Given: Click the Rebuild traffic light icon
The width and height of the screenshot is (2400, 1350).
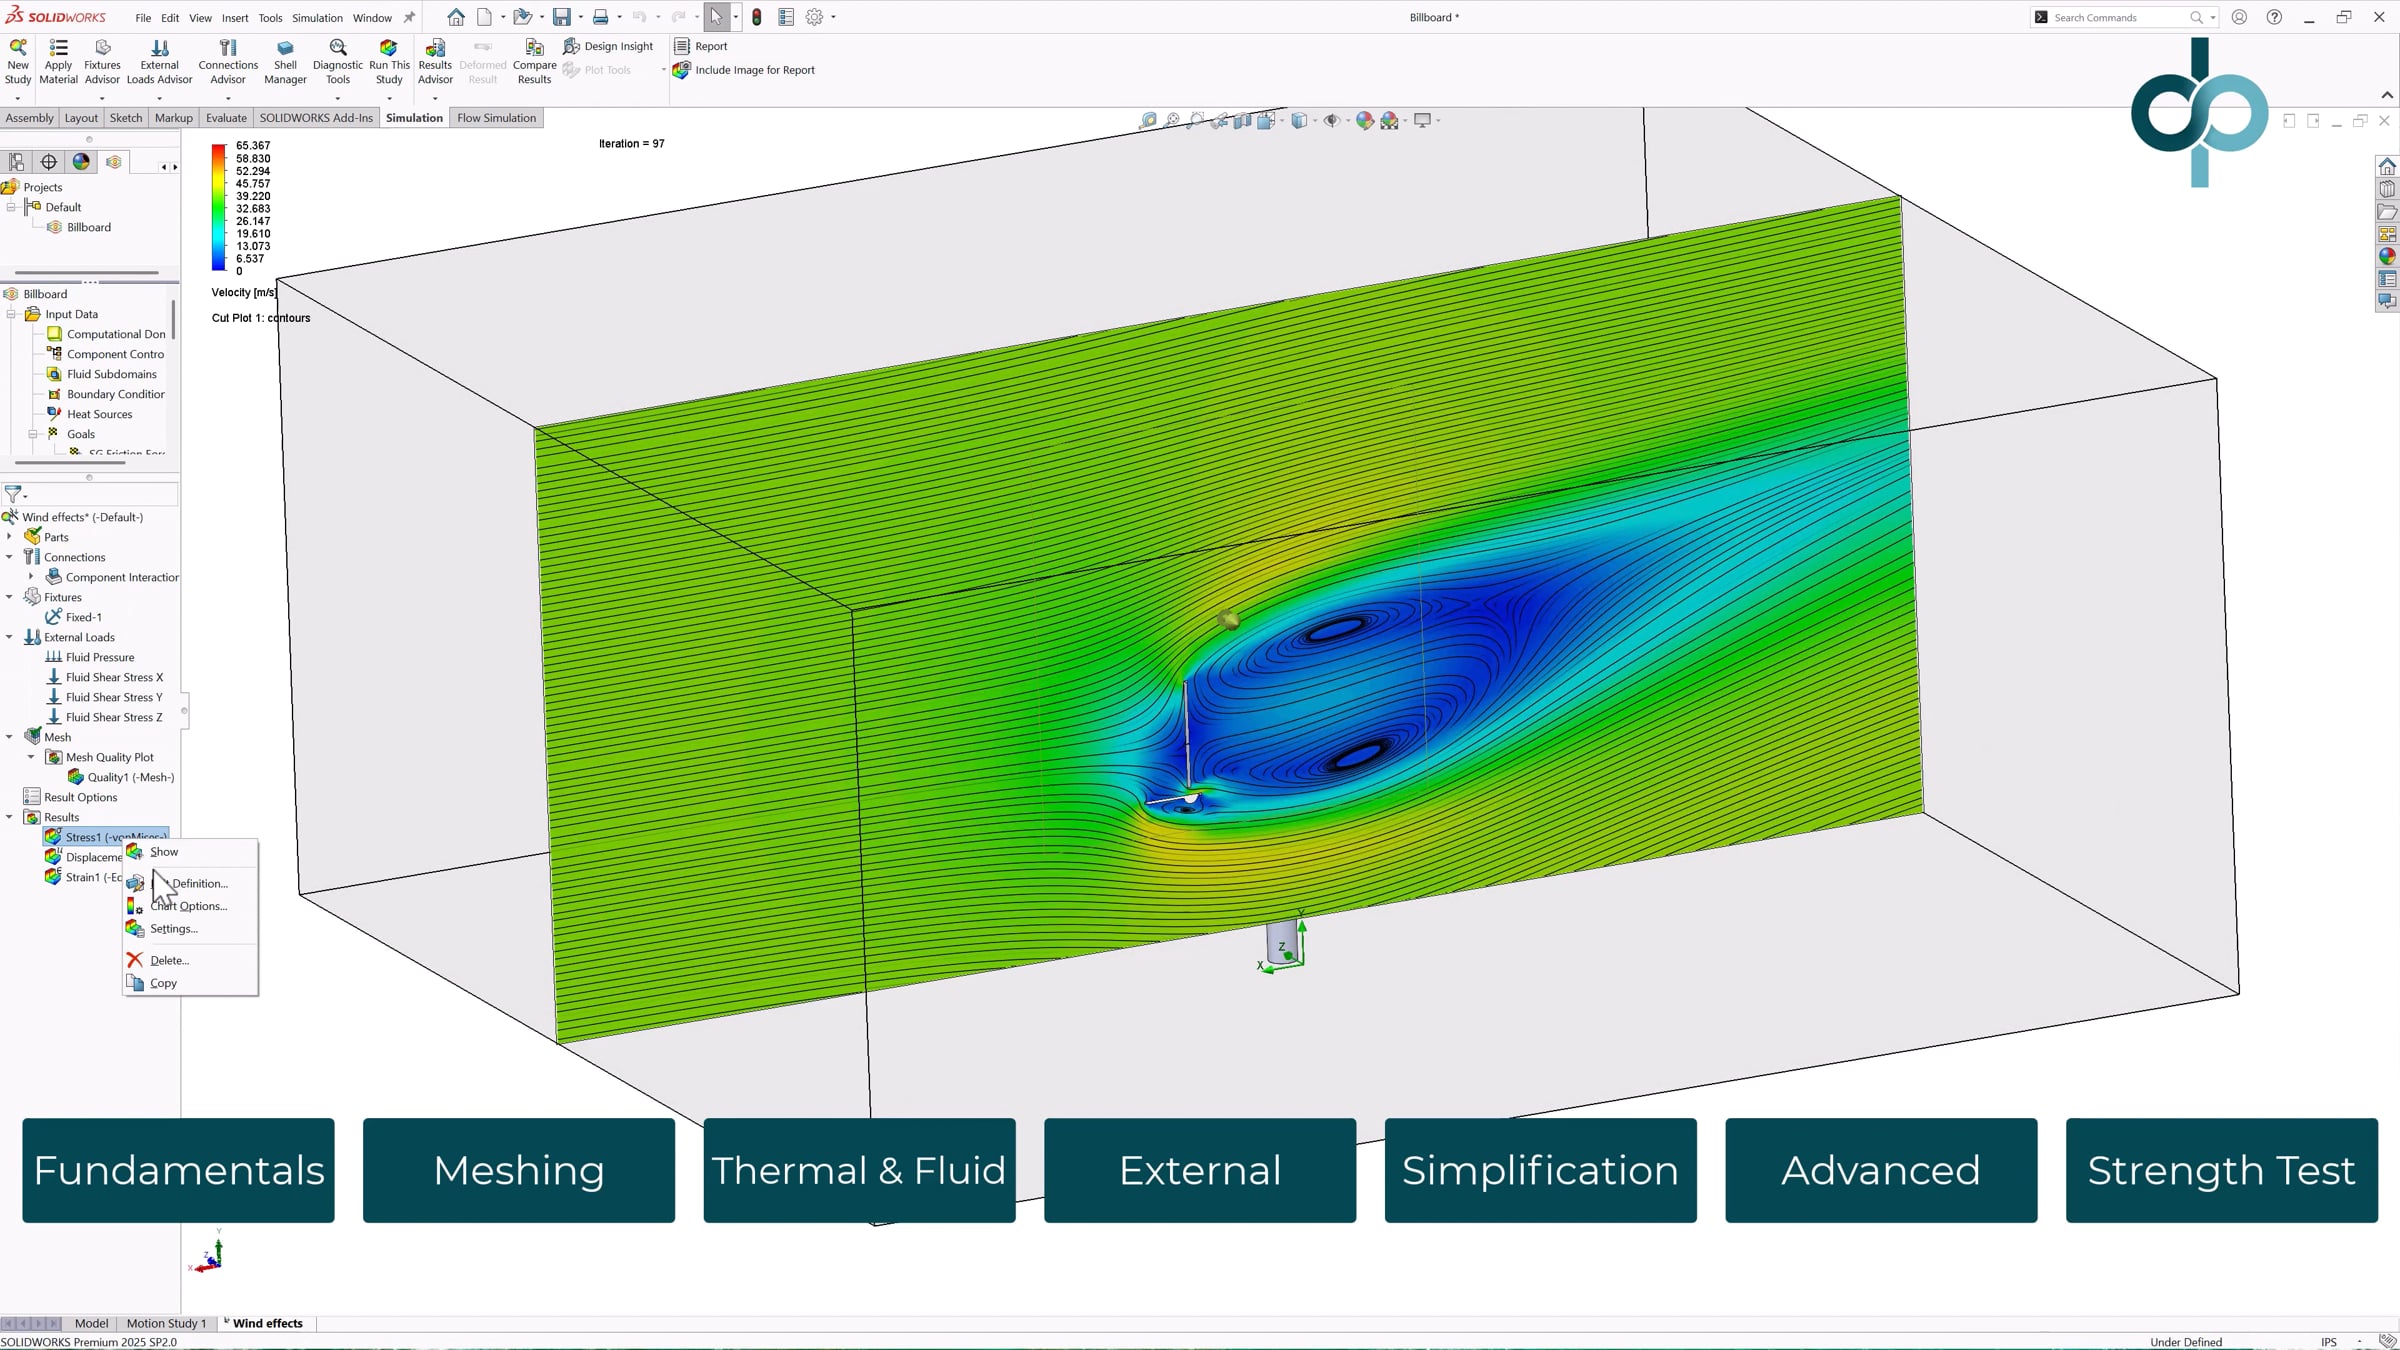Looking at the screenshot, I should coord(757,17).
